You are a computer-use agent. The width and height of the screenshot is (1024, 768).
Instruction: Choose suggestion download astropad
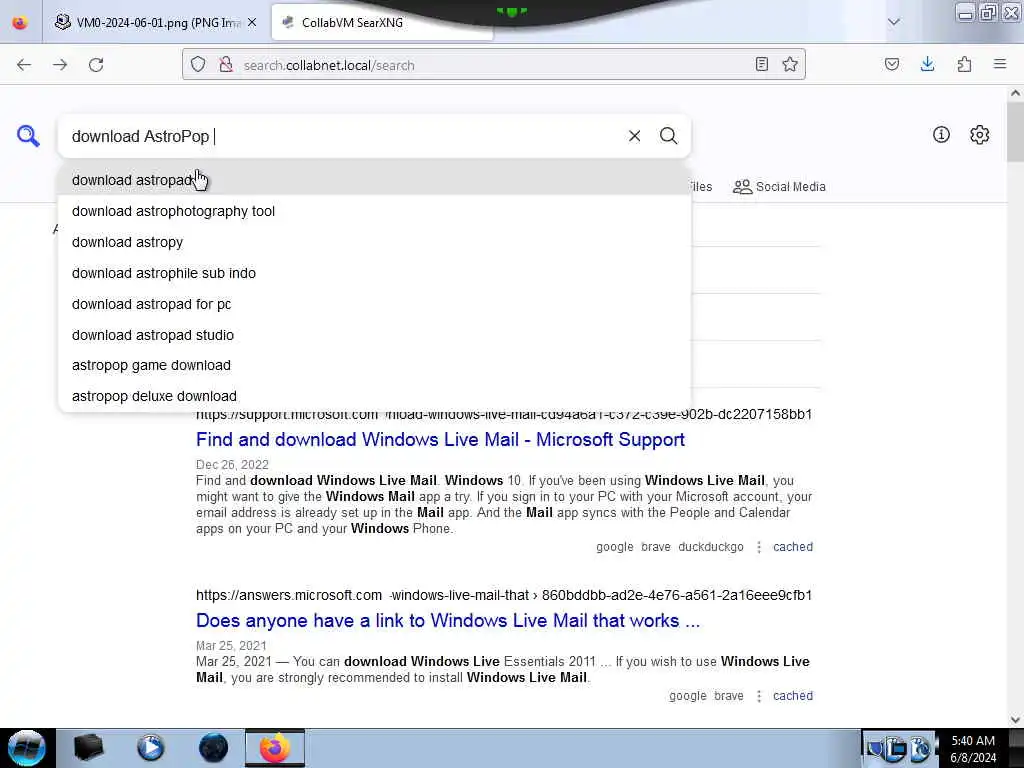tap(374, 180)
